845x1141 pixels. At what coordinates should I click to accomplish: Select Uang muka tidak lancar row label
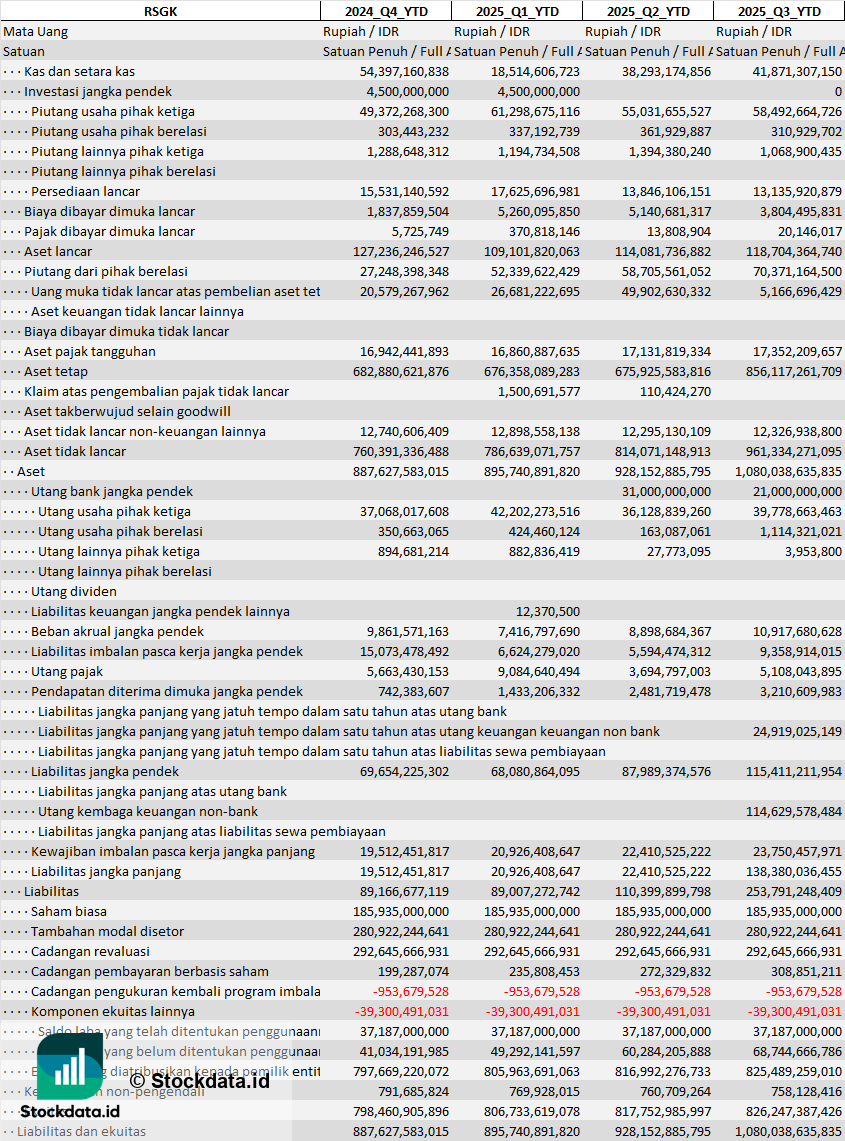175,292
